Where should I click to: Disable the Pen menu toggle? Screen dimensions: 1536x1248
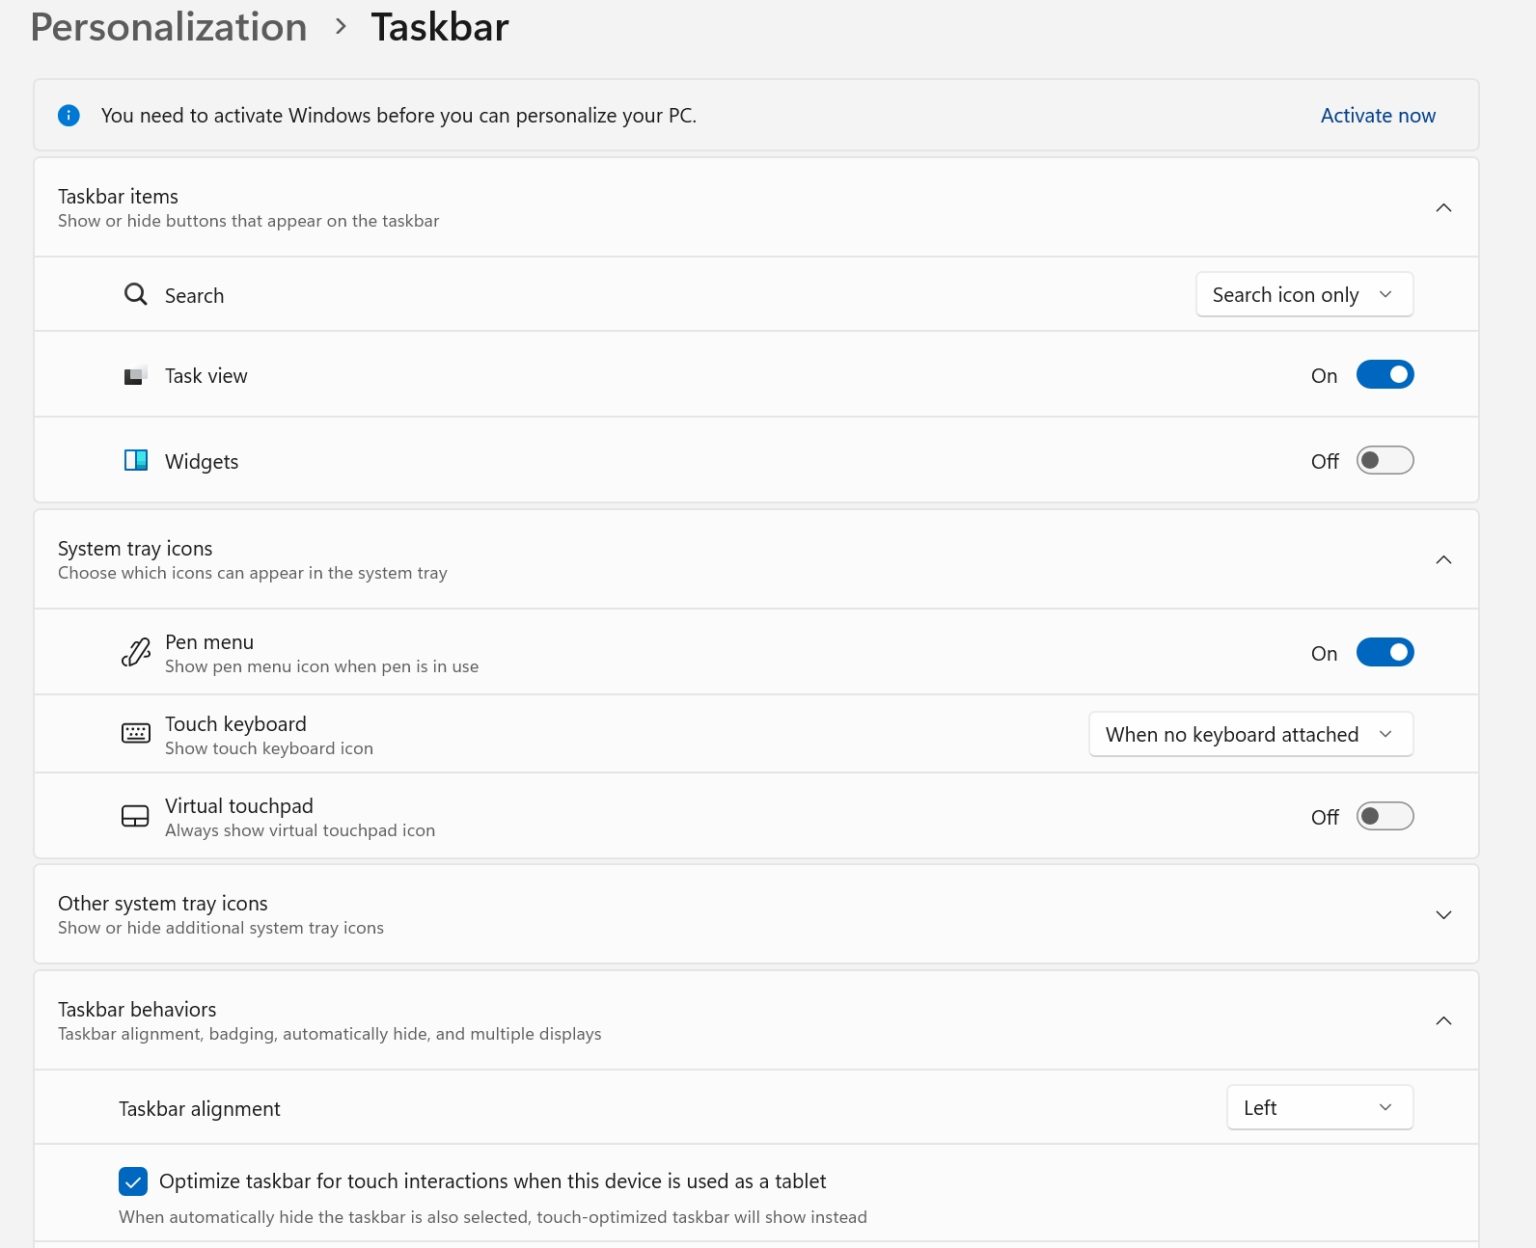(1385, 652)
